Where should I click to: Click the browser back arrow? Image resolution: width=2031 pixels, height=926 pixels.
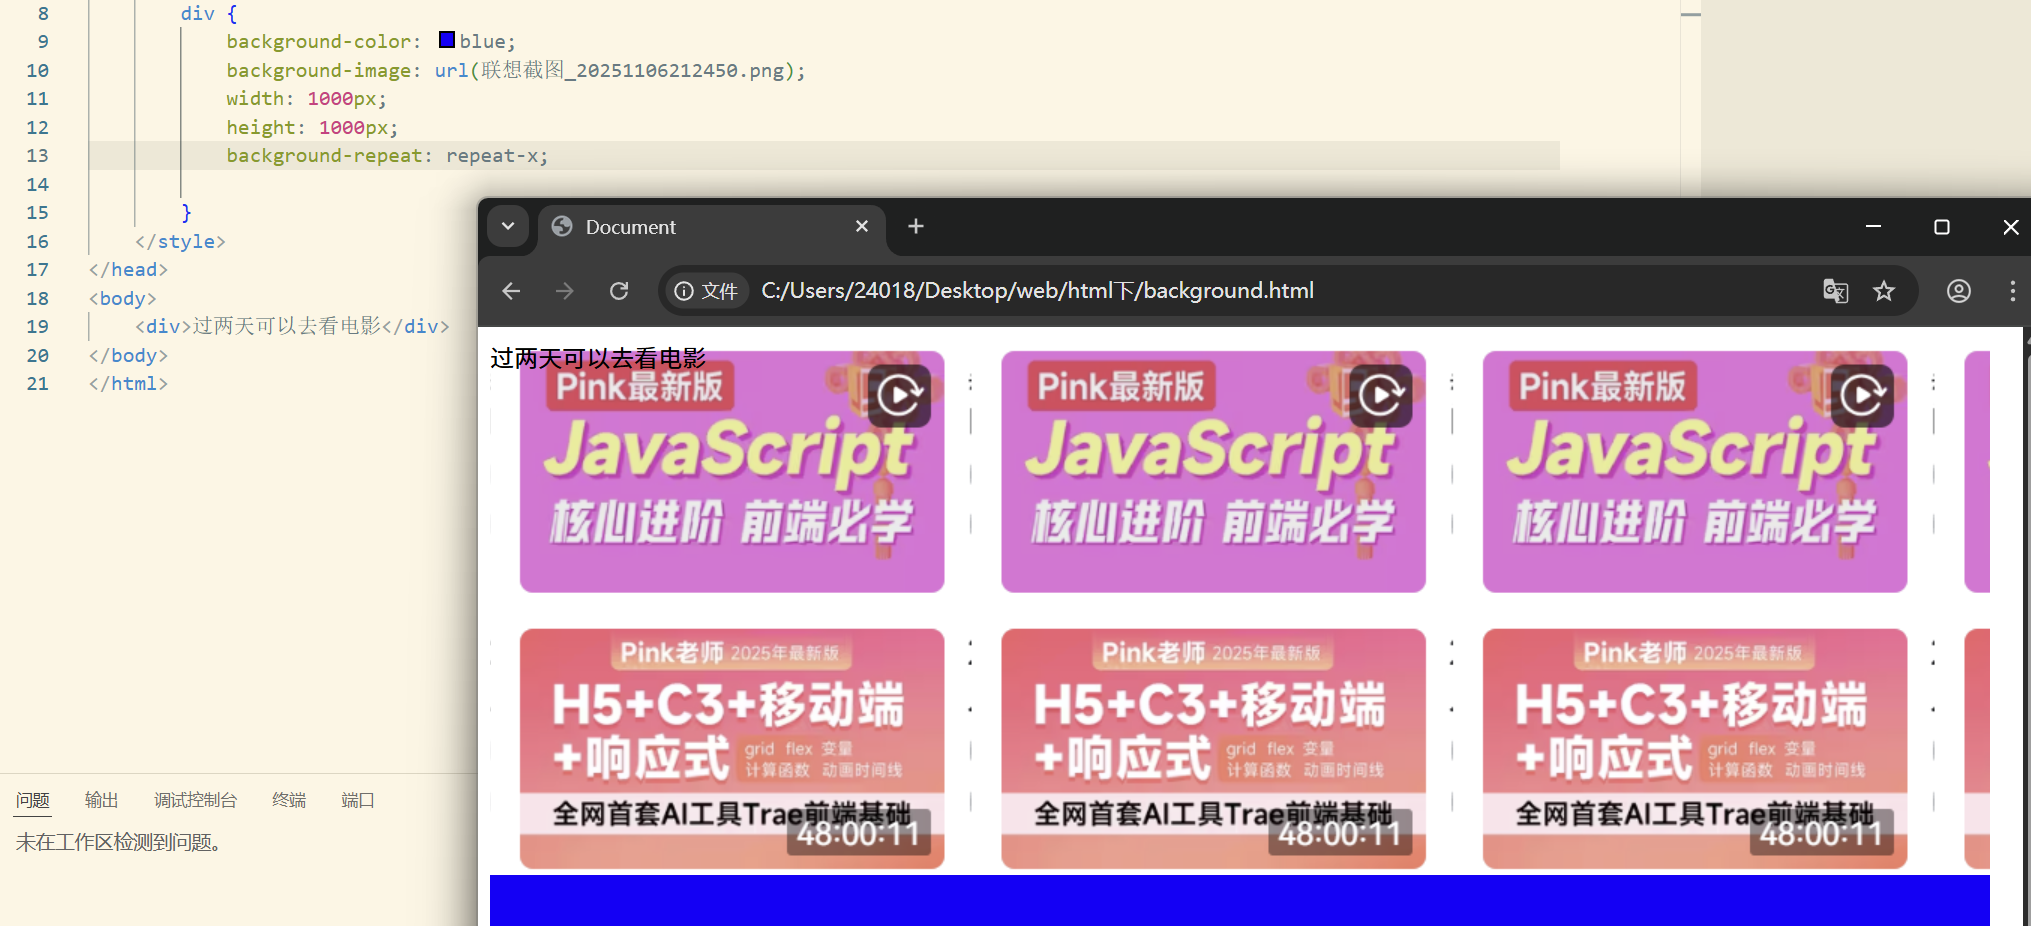(x=511, y=291)
